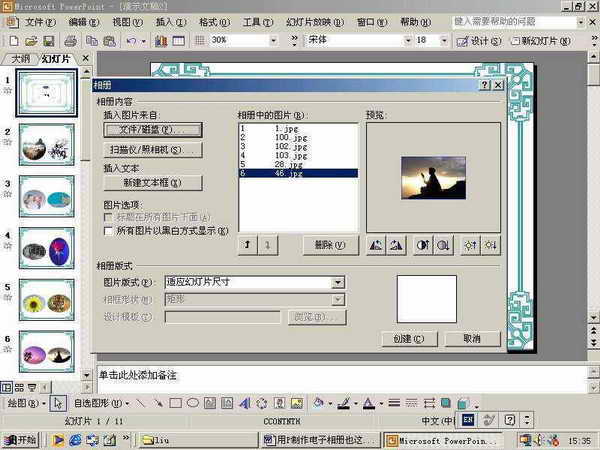This screenshot has height=450, width=600.
Task: Switch to the 大纲 tab
Action: (x=21, y=59)
